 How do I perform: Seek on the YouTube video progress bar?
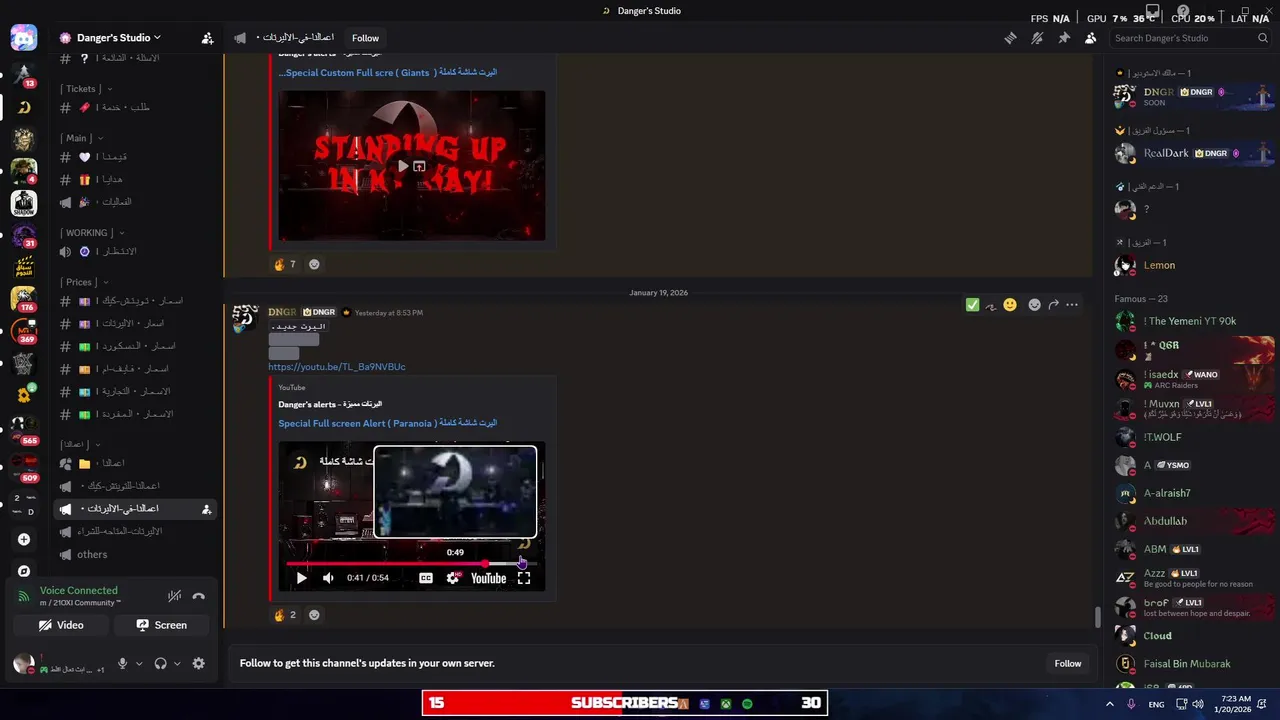412,564
